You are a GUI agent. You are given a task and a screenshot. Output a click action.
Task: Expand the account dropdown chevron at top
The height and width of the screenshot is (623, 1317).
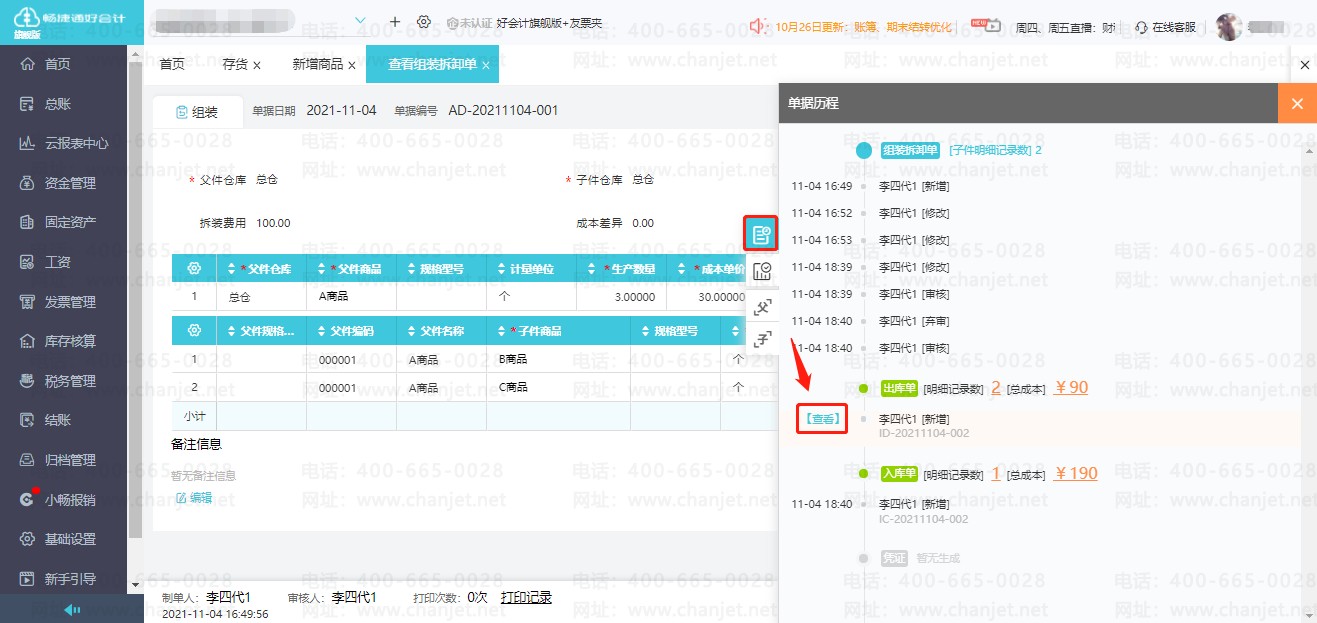coord(360,20)
